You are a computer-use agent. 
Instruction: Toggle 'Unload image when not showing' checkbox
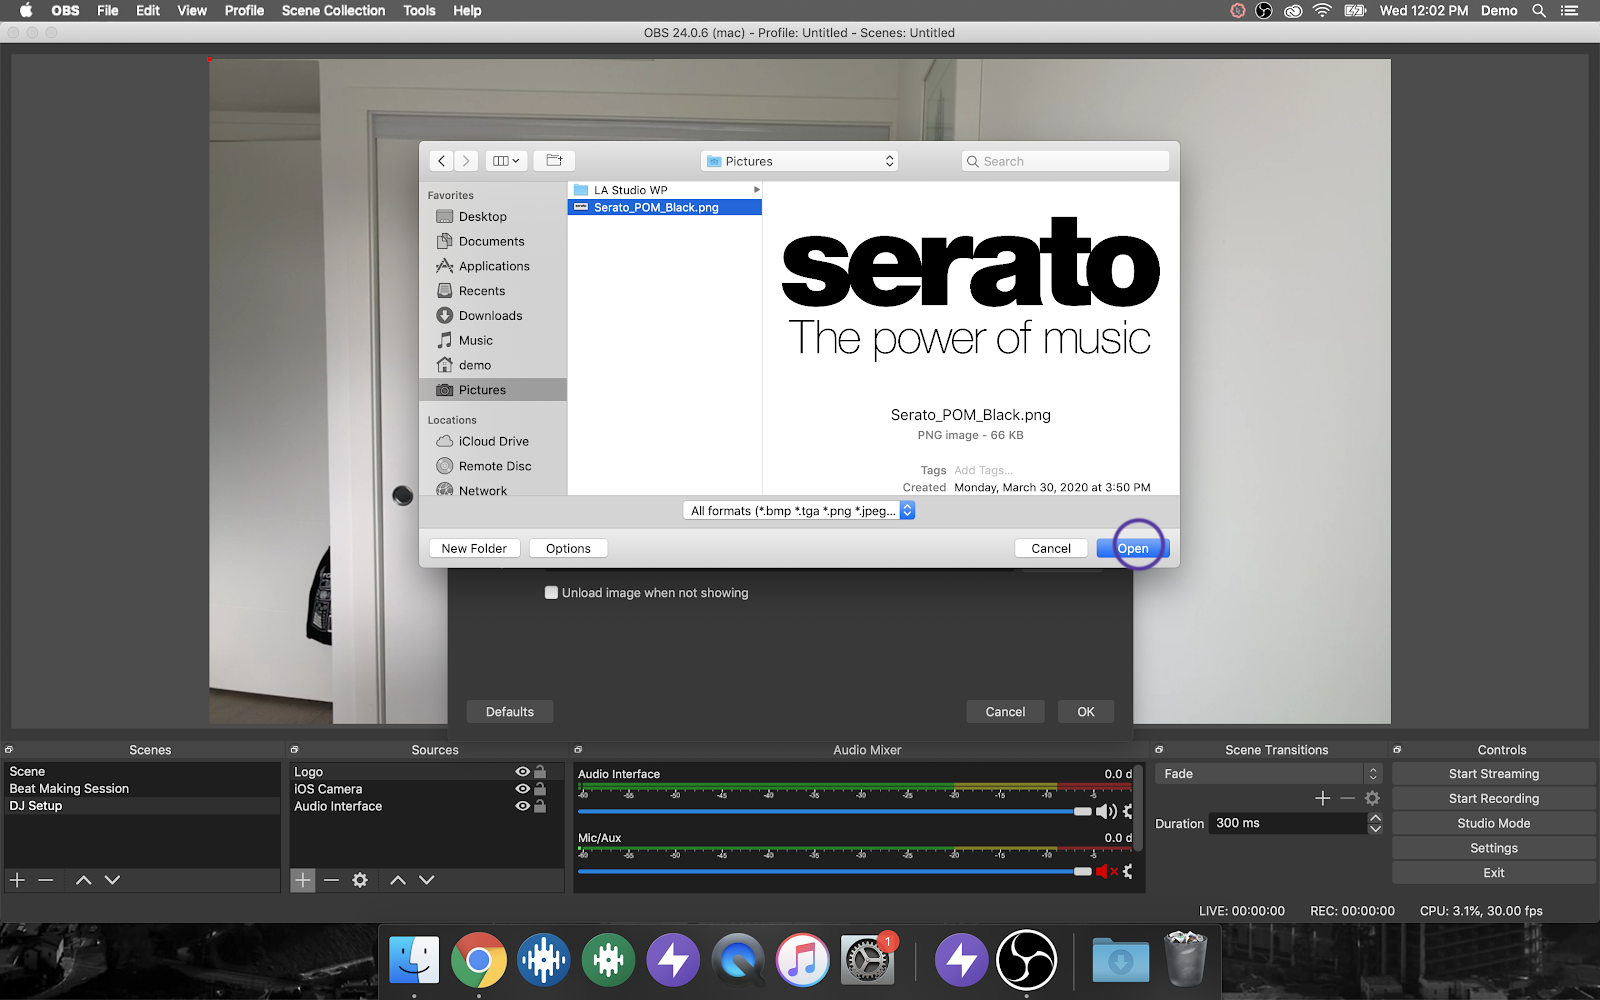(551, 593)
